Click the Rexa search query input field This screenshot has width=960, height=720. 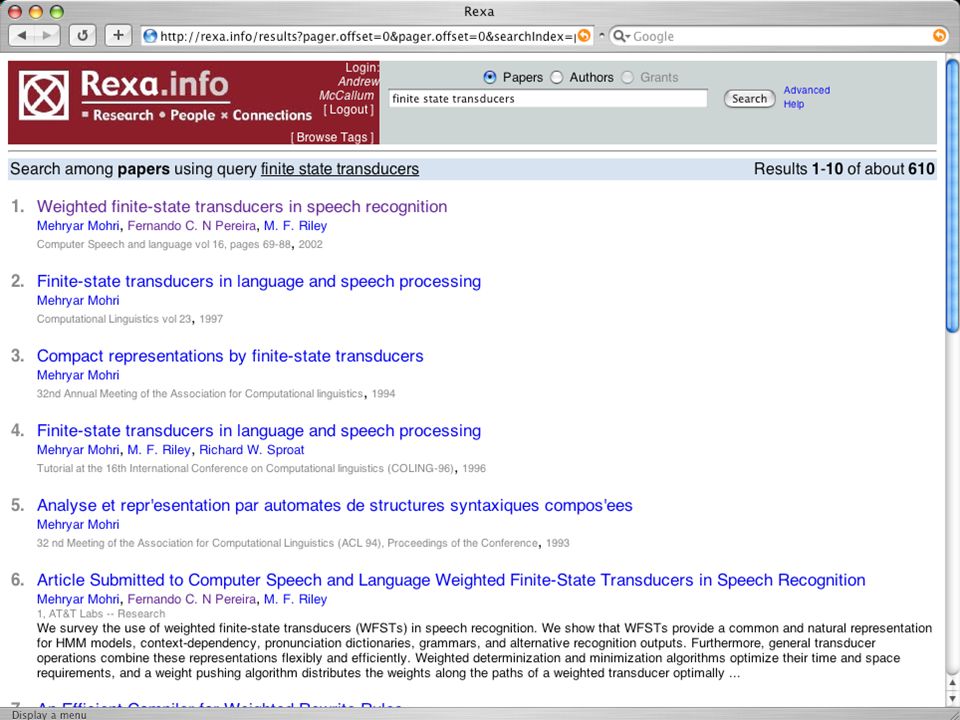[548, 99]
